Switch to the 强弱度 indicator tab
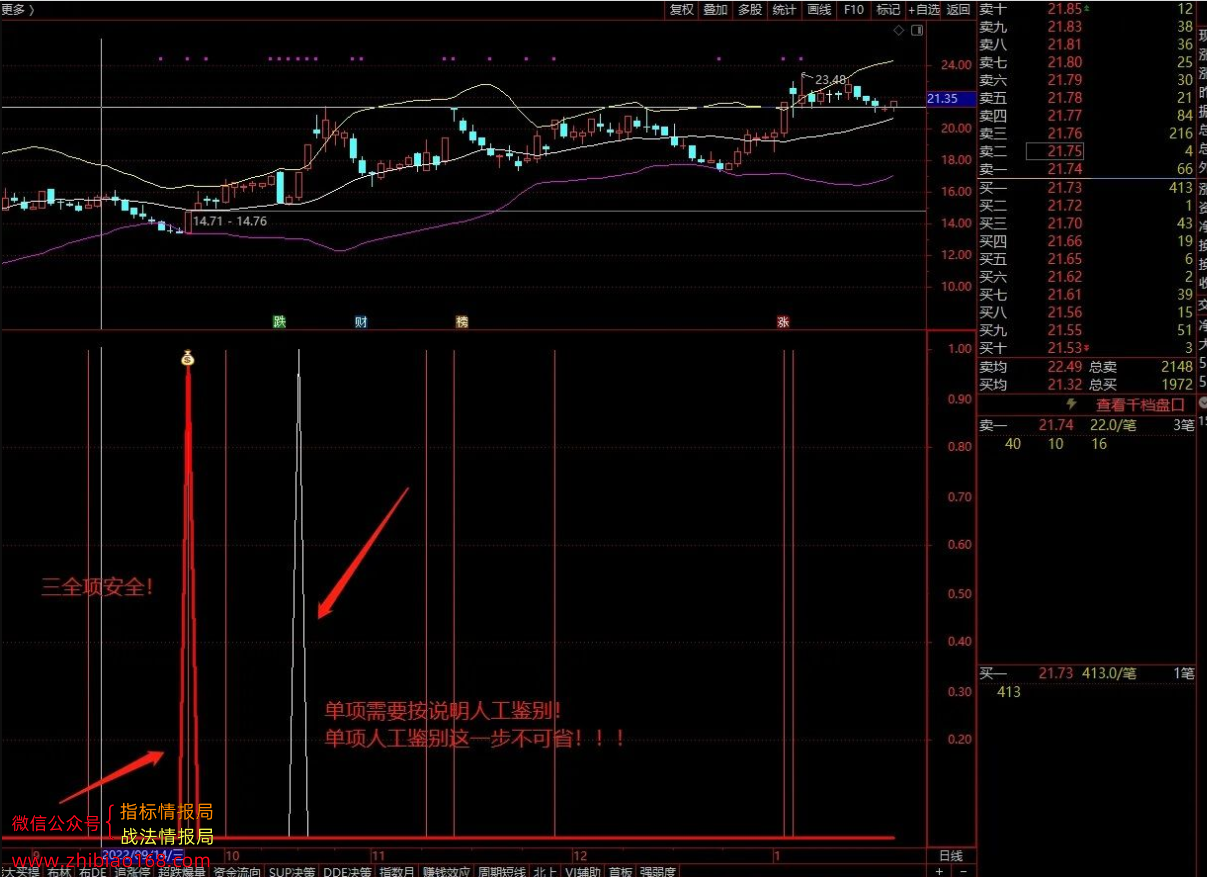 [657, 871]
